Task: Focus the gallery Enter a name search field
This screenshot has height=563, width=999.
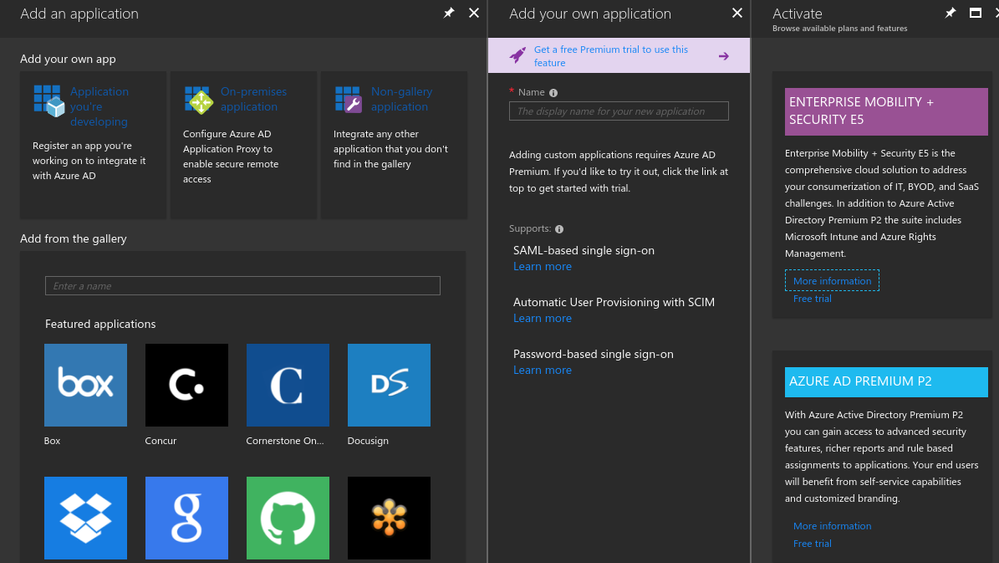Action: (x=243, y=285)
